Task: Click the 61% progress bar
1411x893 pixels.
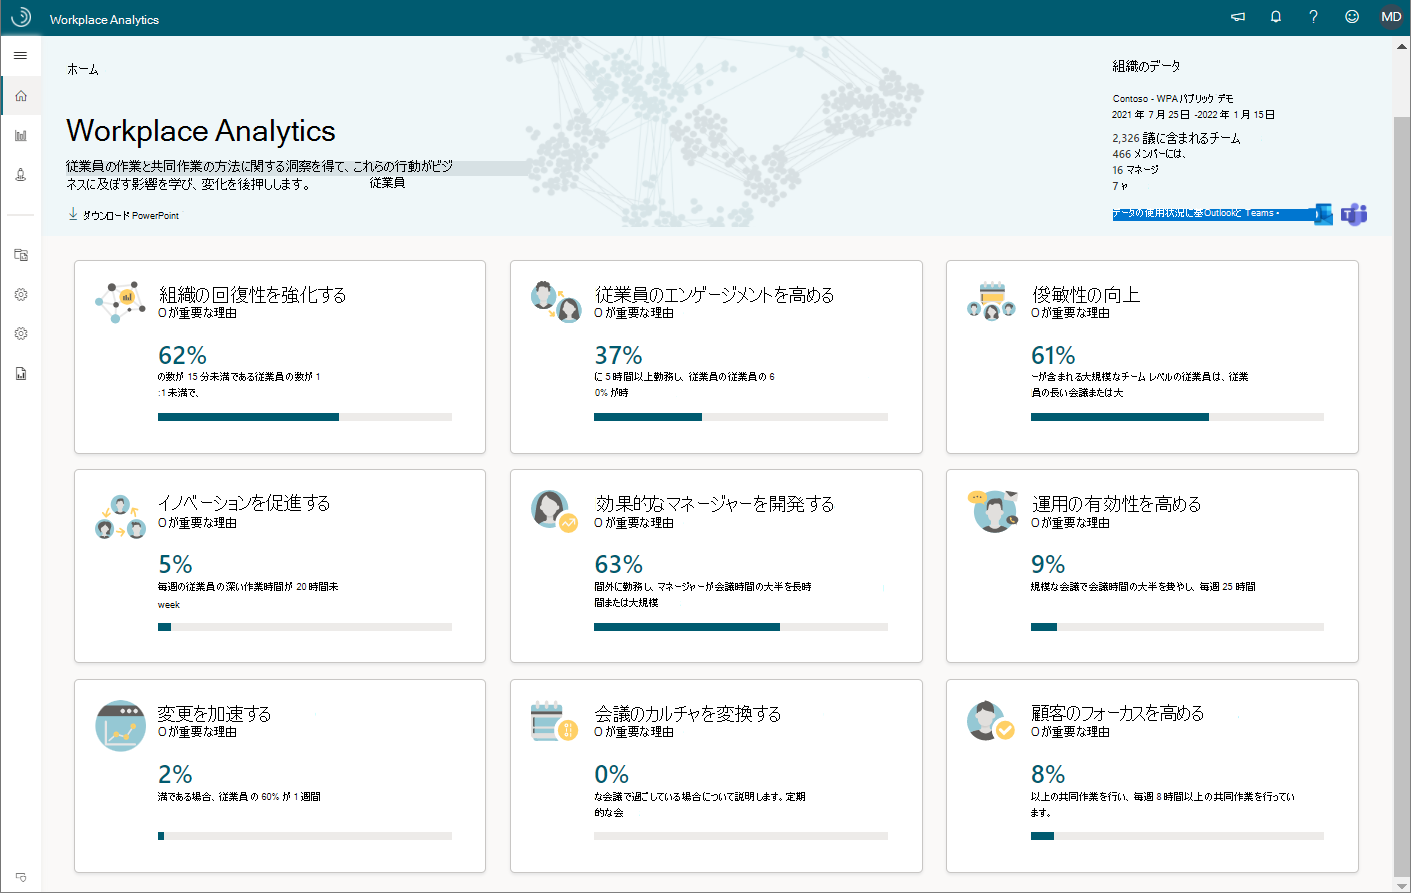Action: click(x=1177, y=417)
